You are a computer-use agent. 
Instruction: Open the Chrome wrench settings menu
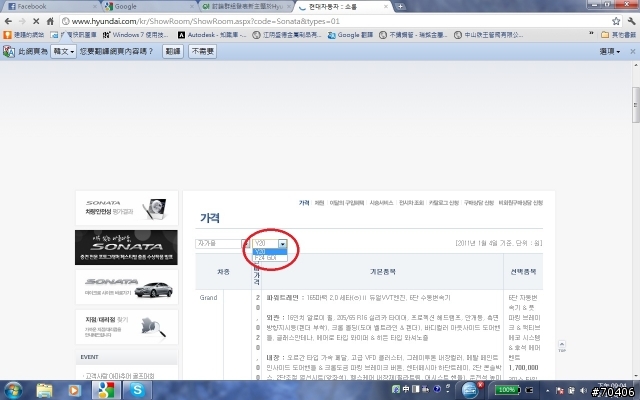pyautogui.click(x=631, y=21)
